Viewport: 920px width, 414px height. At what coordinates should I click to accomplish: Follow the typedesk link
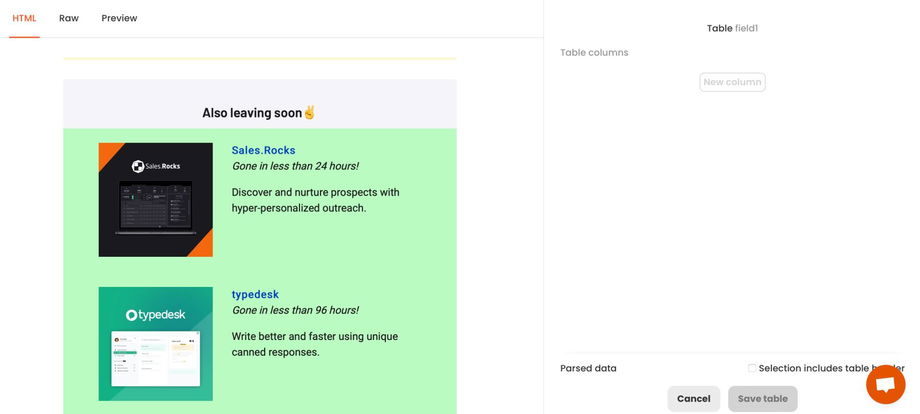(x=255, y=294)
